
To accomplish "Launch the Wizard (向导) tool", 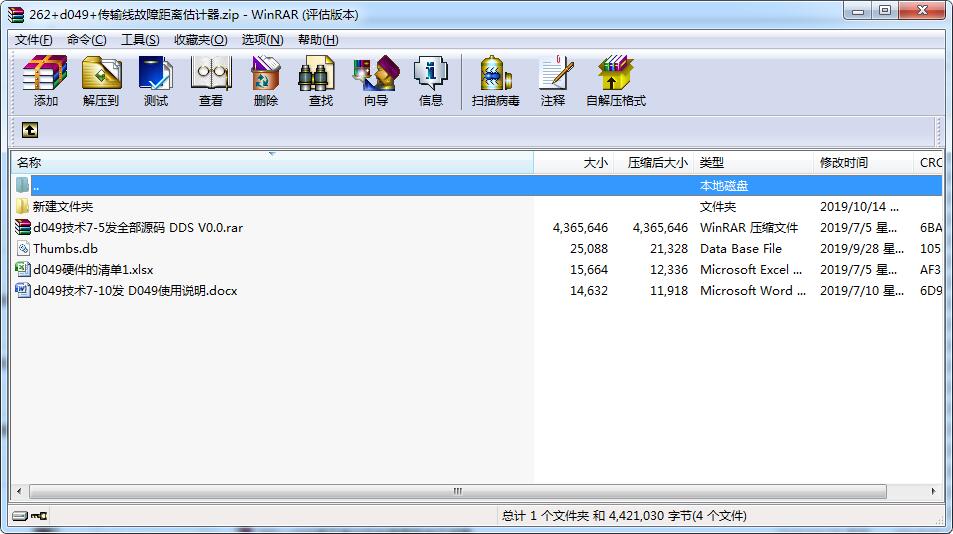I will pyautogui.click(x=376, y=81).
